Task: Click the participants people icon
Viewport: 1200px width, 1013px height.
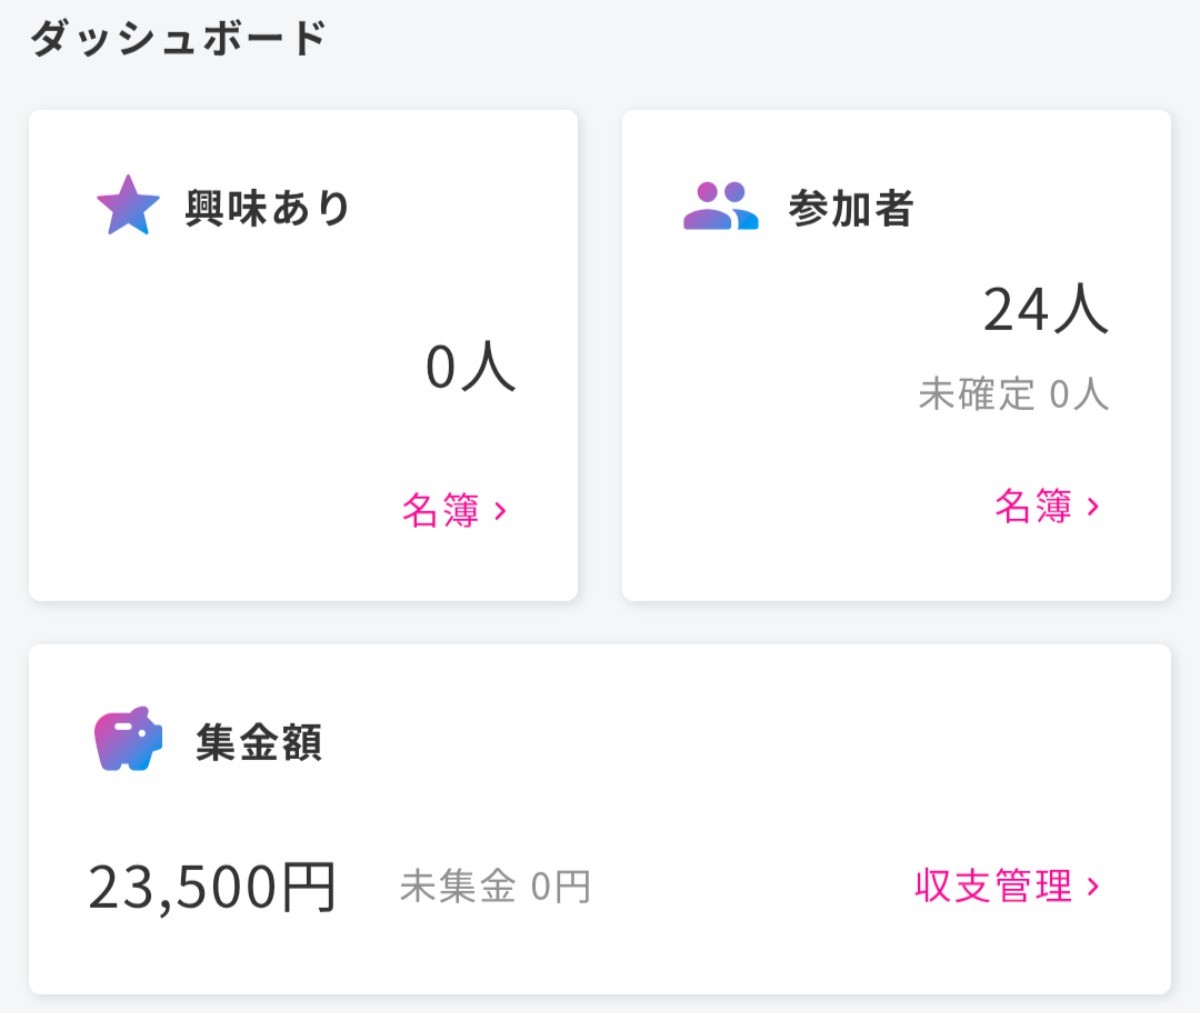Action: pos(720,206)
